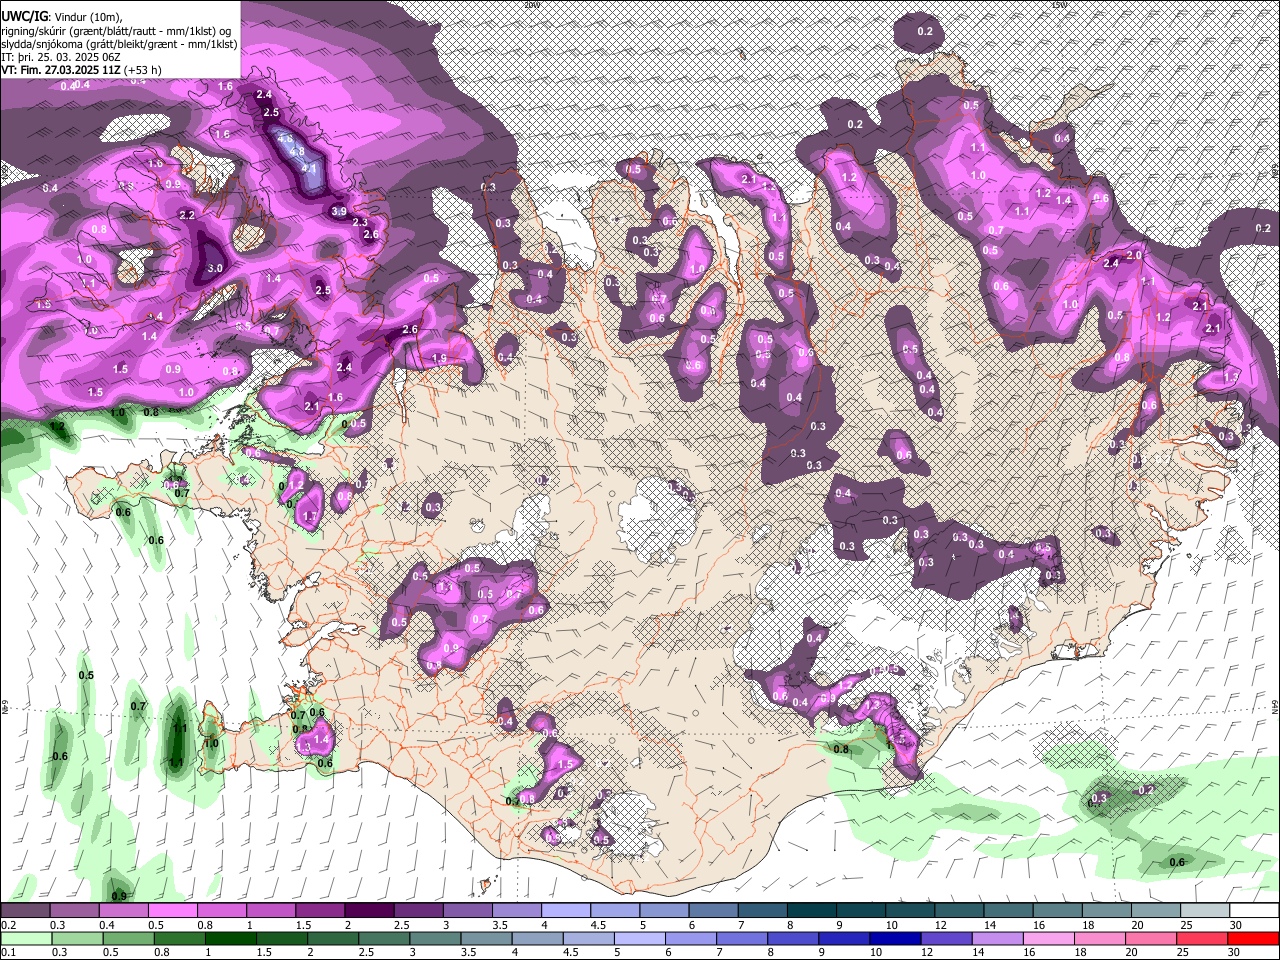Click the '4.1' snowfall value on the map

tap(309, 168)
